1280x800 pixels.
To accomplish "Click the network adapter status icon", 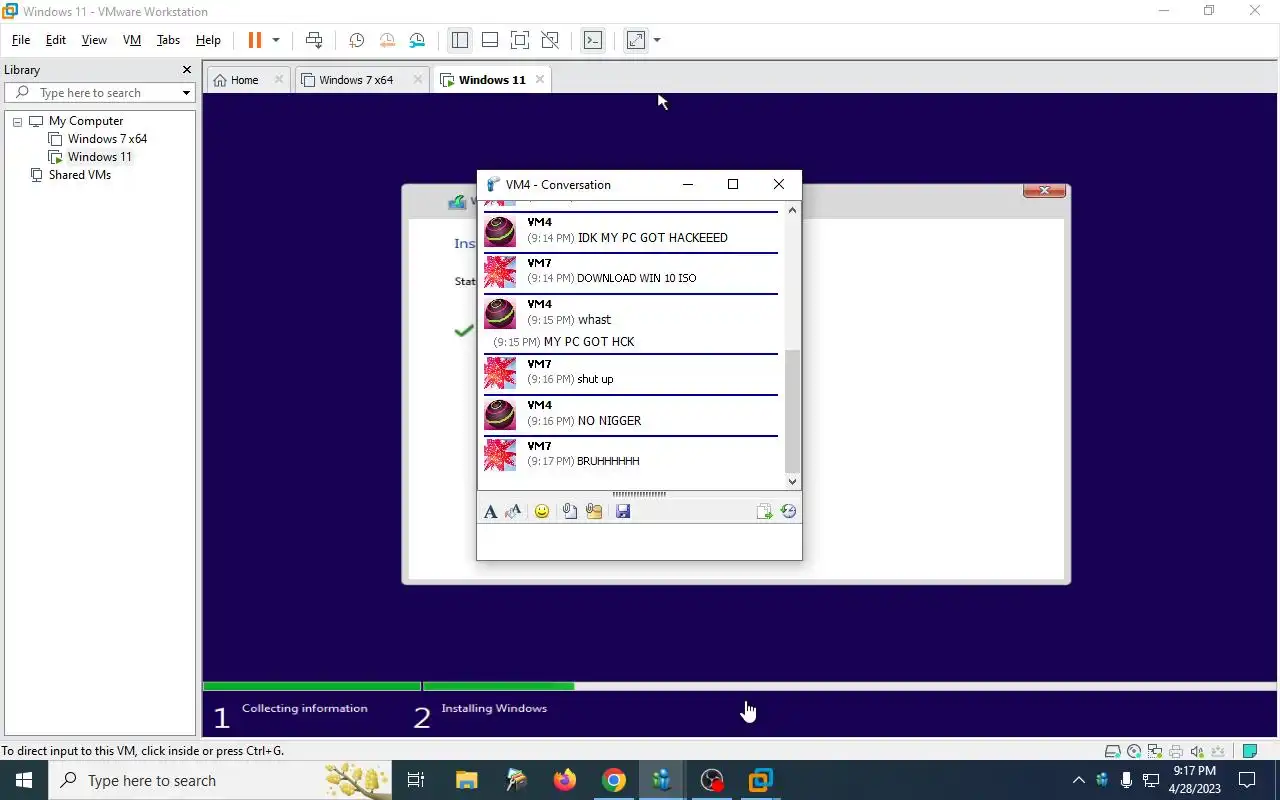I will click(x=1155, y=751).
